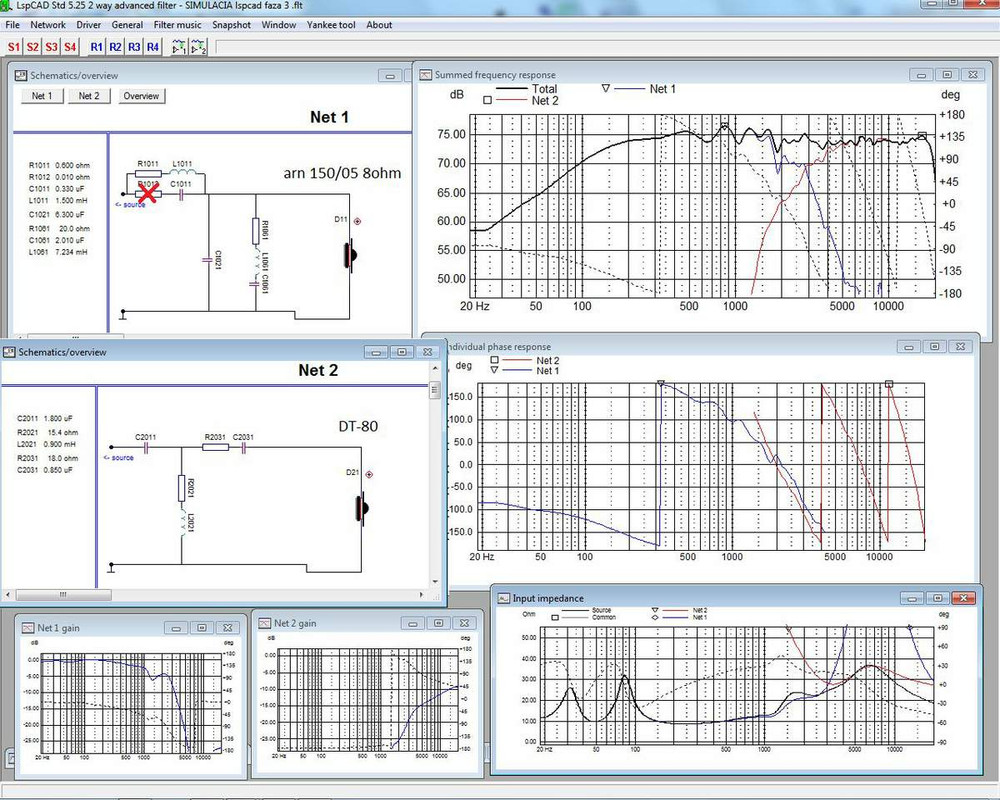Select the R1061 resistor symbol in Net 1

(x=256, y=231)
